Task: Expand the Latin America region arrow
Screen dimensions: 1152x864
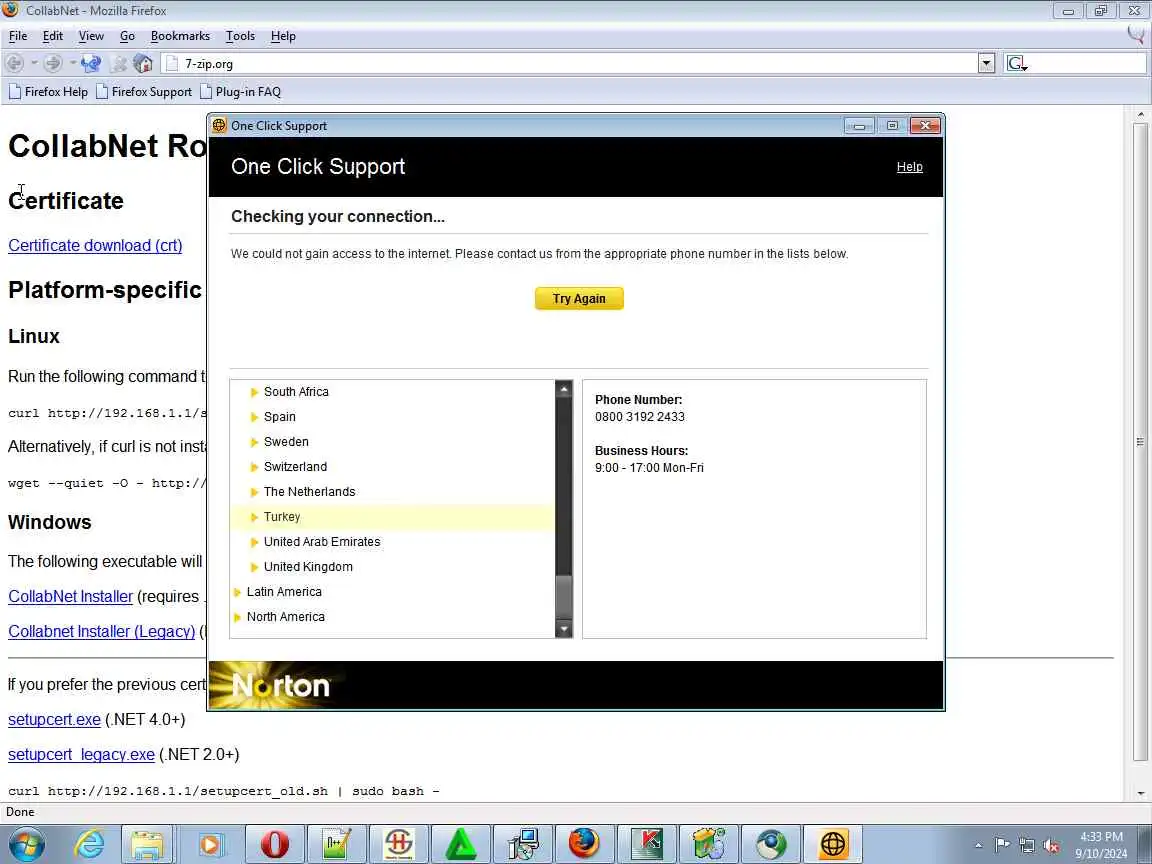Action: coord(237,592)
